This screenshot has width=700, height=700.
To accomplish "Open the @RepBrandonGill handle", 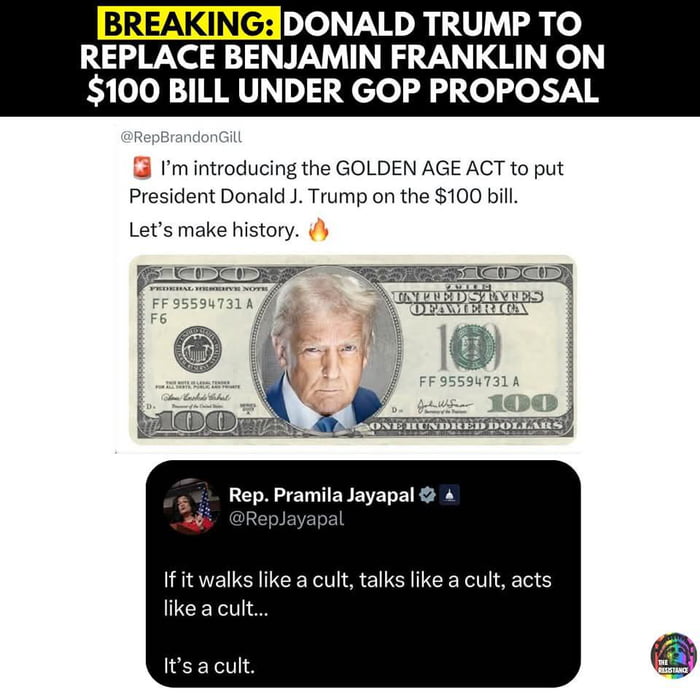I will (181, 137).
